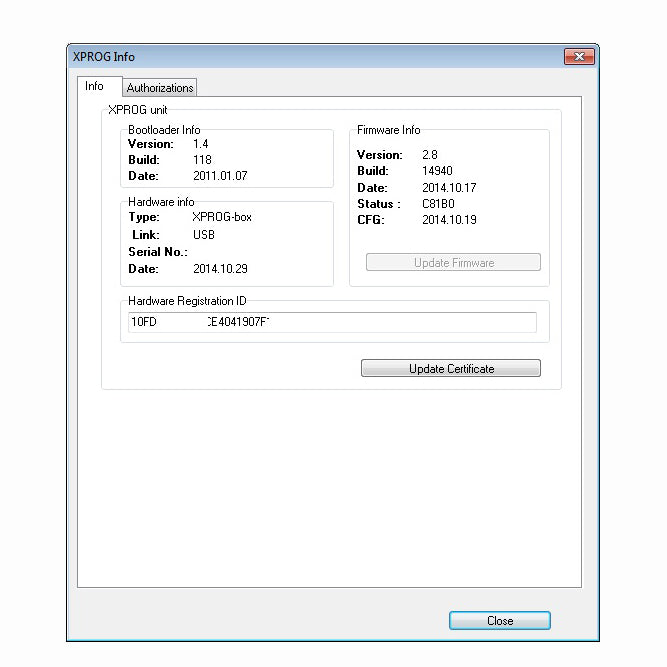The image size is (667, 667).
Task: Click the CFG date 2014.10.19
Action: click(448, 220)
